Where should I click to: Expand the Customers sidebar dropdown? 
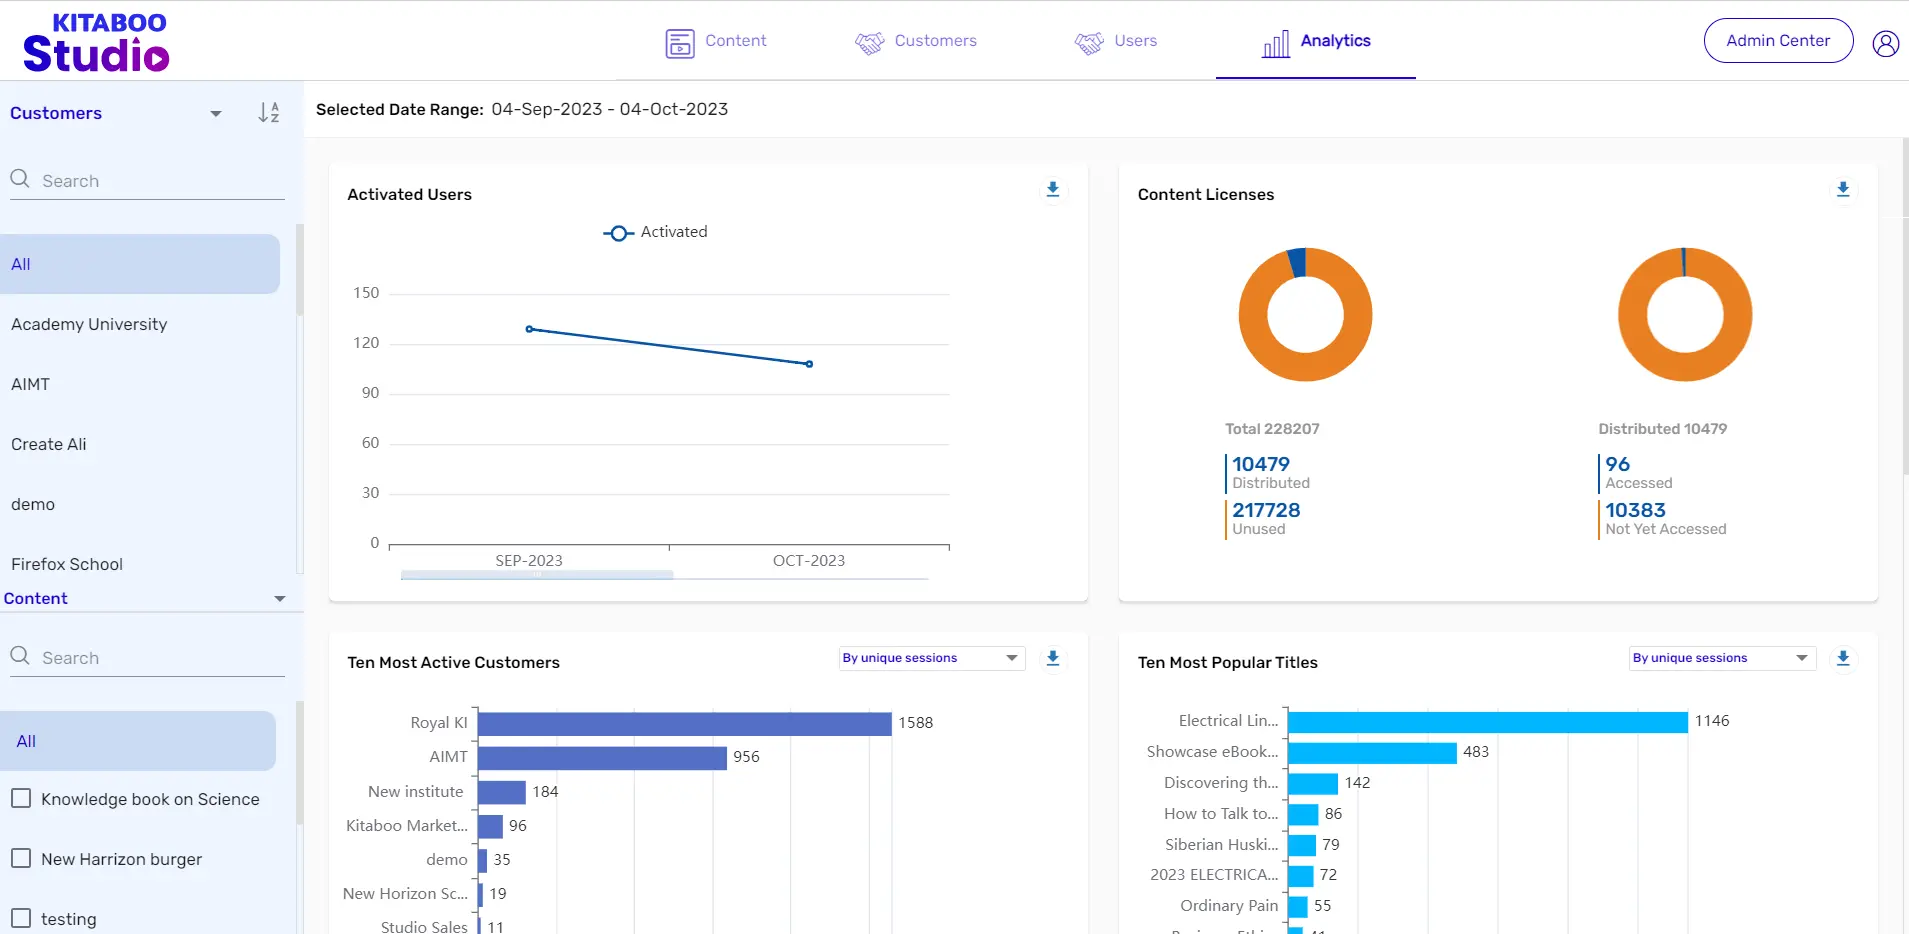216,114
